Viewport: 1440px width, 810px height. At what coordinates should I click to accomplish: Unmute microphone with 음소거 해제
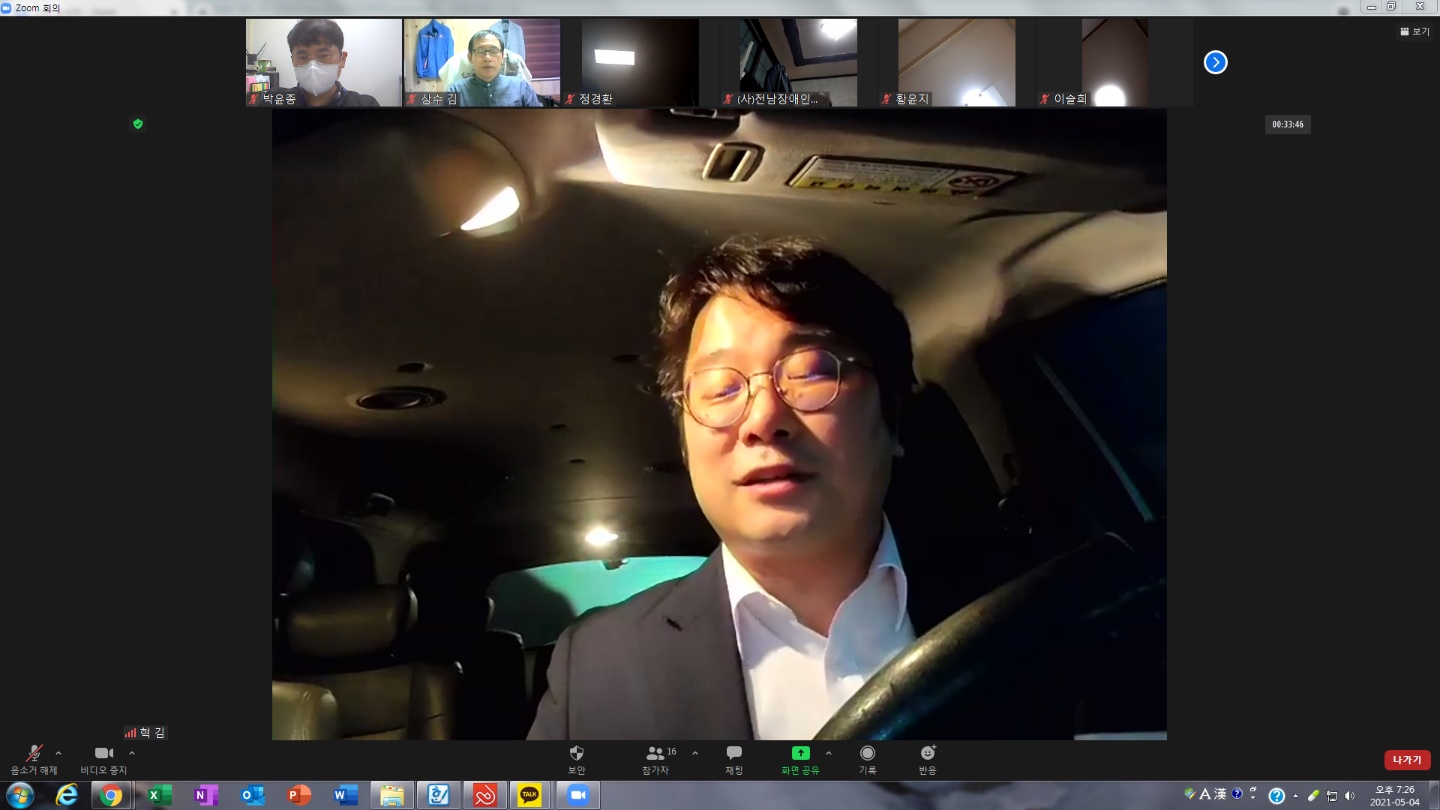click(34, 760)
